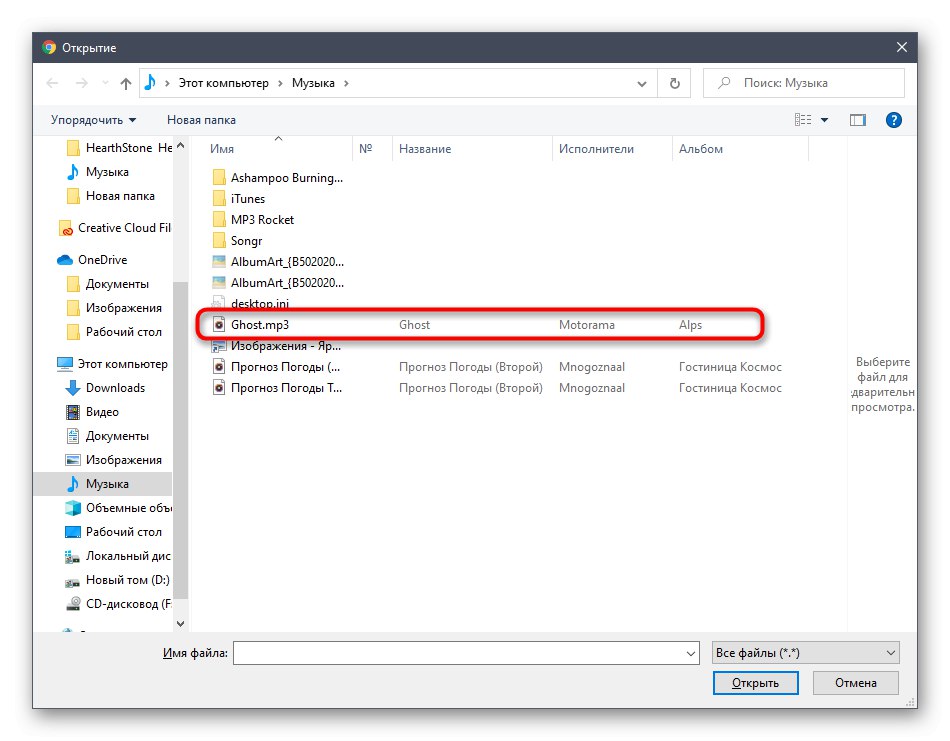The height and width of the screenshot is (741, 950).
Task: Open the file name history dropdown
Action: [x=691, y=653]
